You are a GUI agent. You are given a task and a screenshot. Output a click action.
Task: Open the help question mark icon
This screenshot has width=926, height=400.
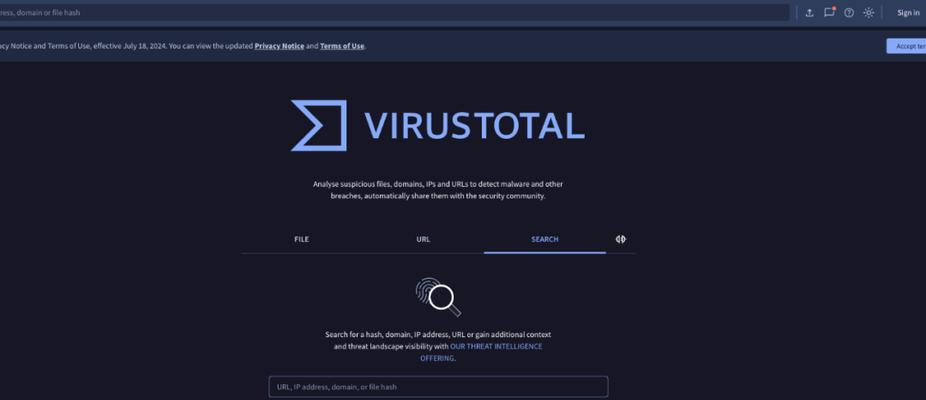click(x=849, y=12)
